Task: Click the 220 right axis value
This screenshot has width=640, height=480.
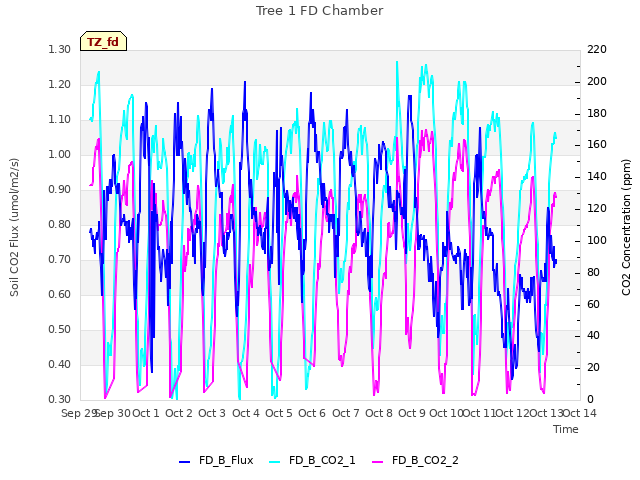Action: [x=597, y=49]
